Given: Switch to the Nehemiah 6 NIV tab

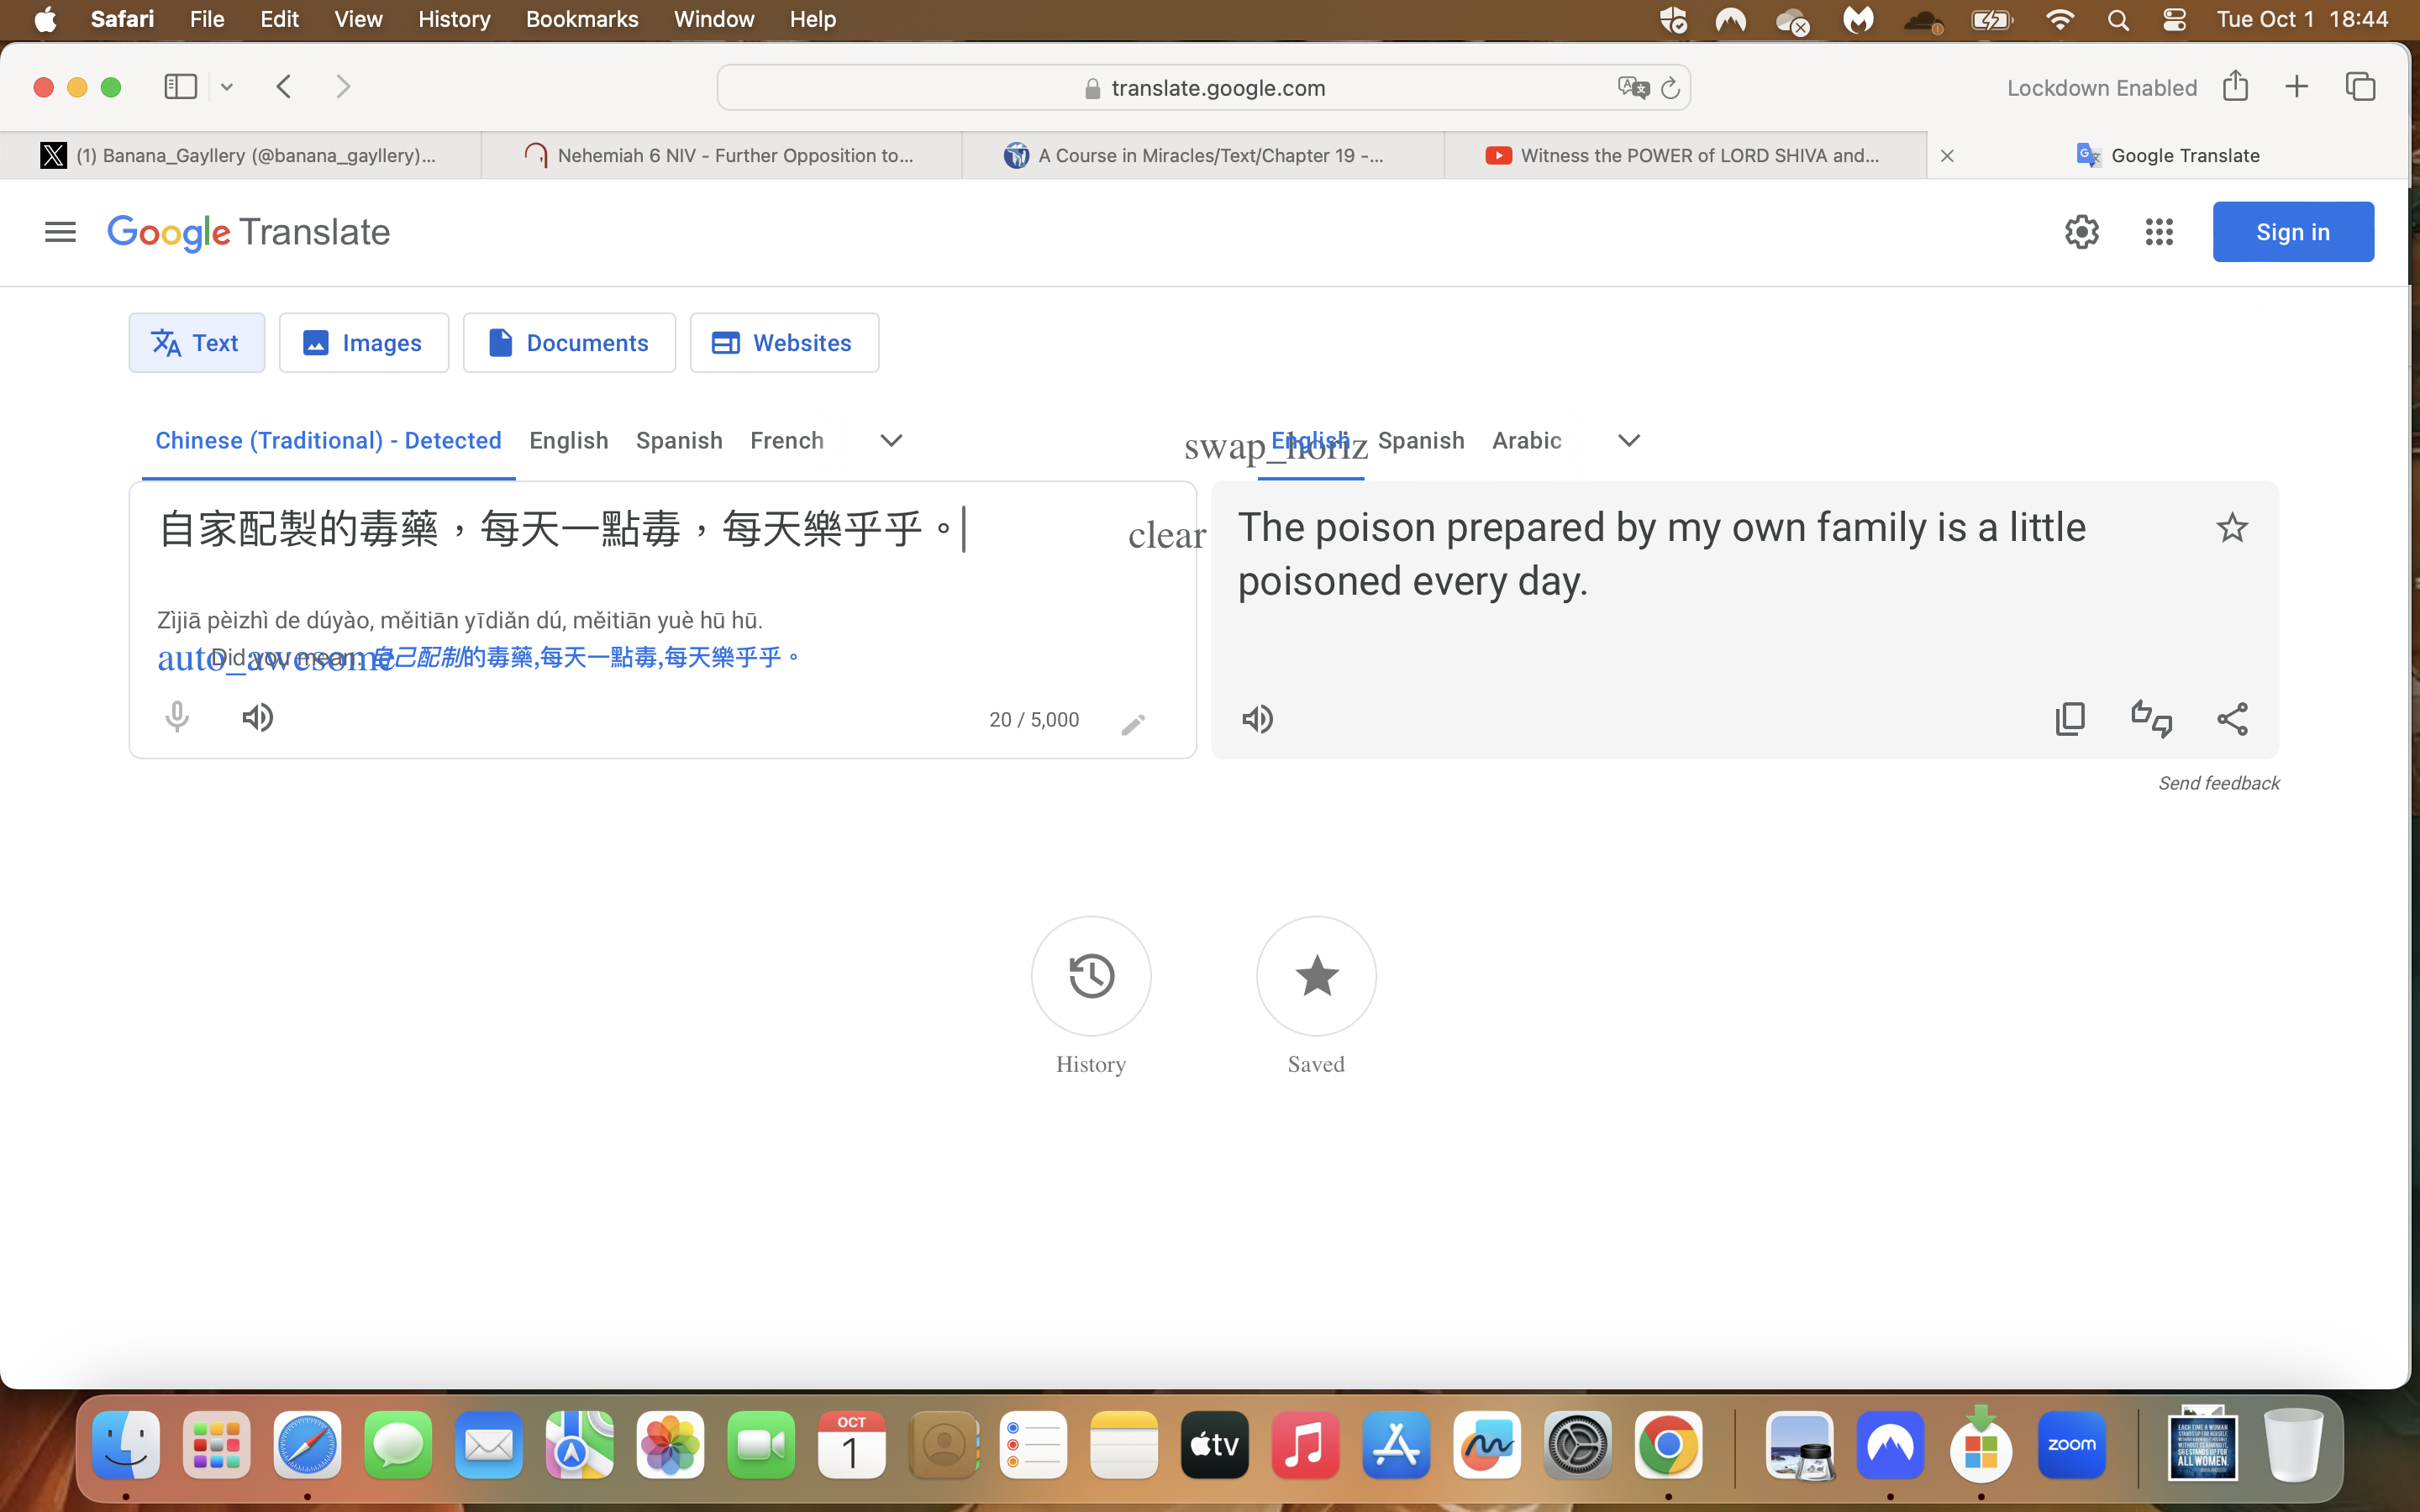Looking at the screenshot, I should click(x=721, y=155).
